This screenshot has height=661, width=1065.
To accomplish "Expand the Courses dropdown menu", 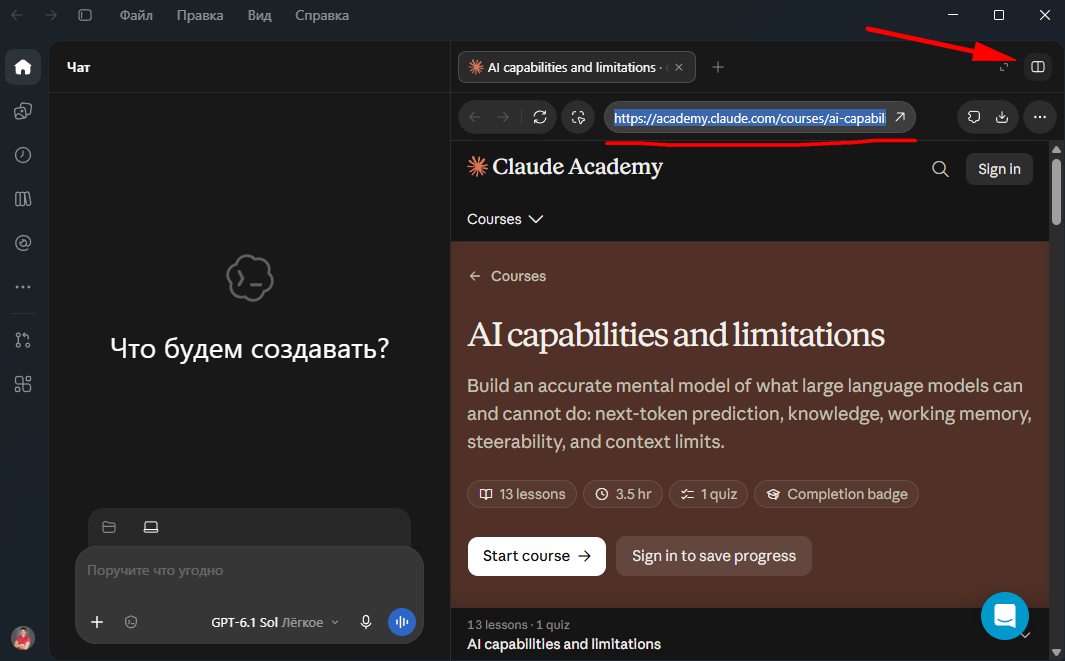I will tap(505, 219).
